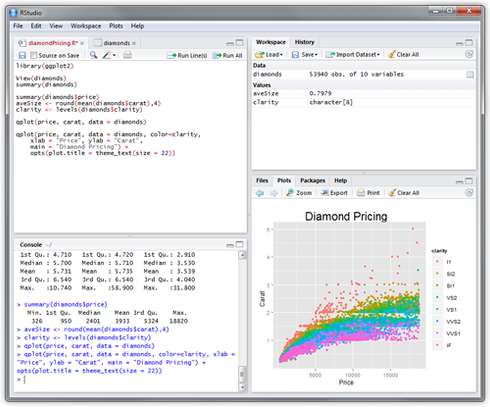Select the Packages tab
Image resolution: width=490 pixels, height=407 pixels.
pyautogui.click(x=313, y=180)
